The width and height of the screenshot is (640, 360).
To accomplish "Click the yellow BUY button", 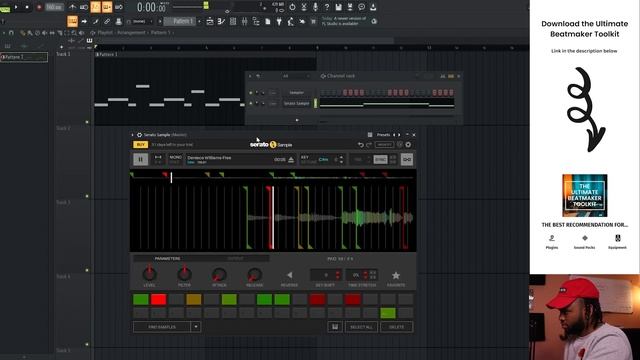I will coord(140,144).
